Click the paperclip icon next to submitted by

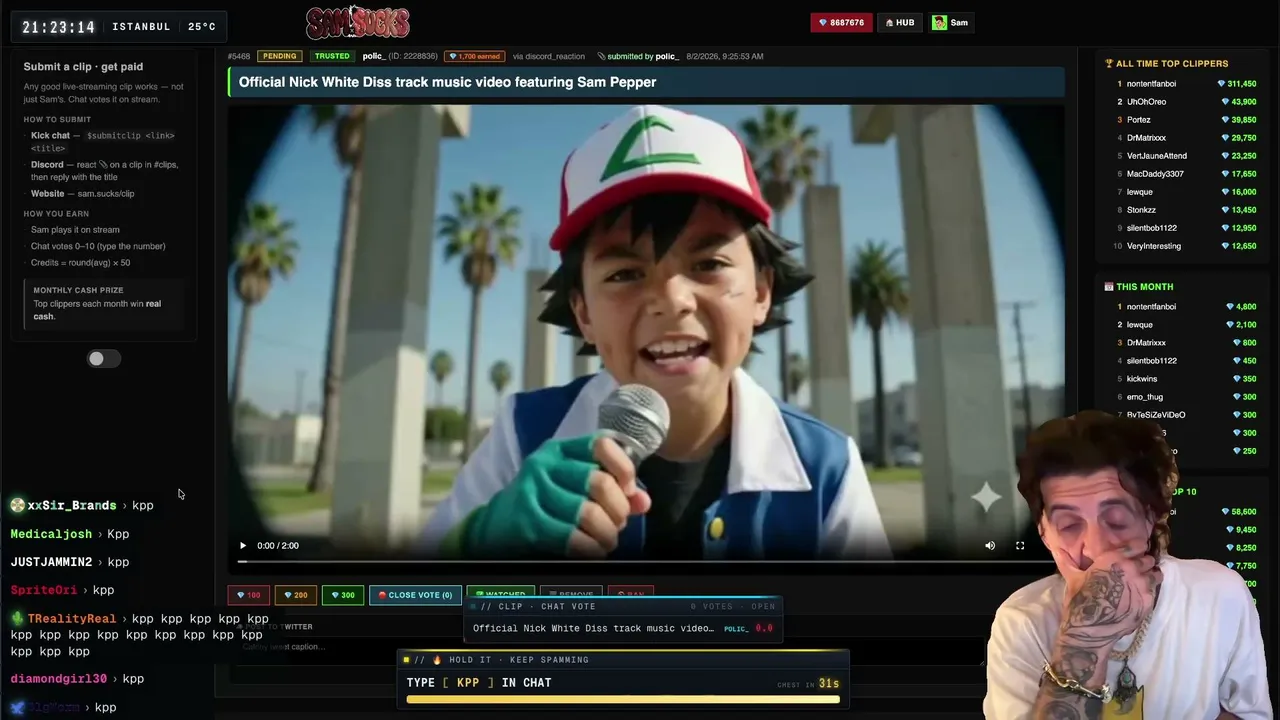click(x=601, y=57)
